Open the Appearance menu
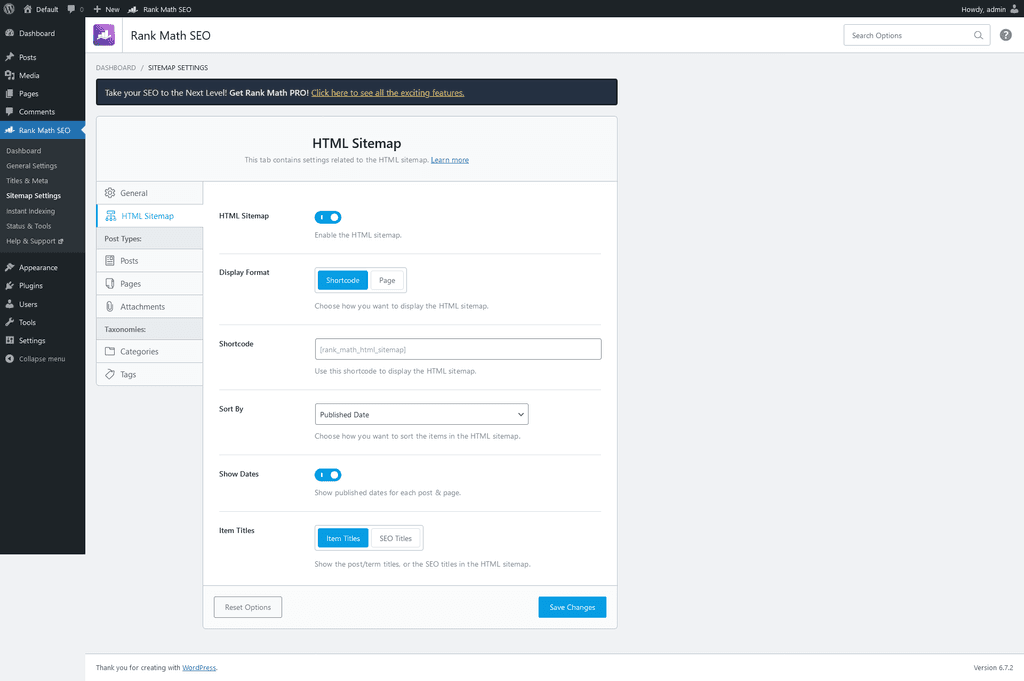This screenshot has width=1024, height=681. tap(42, 268)
